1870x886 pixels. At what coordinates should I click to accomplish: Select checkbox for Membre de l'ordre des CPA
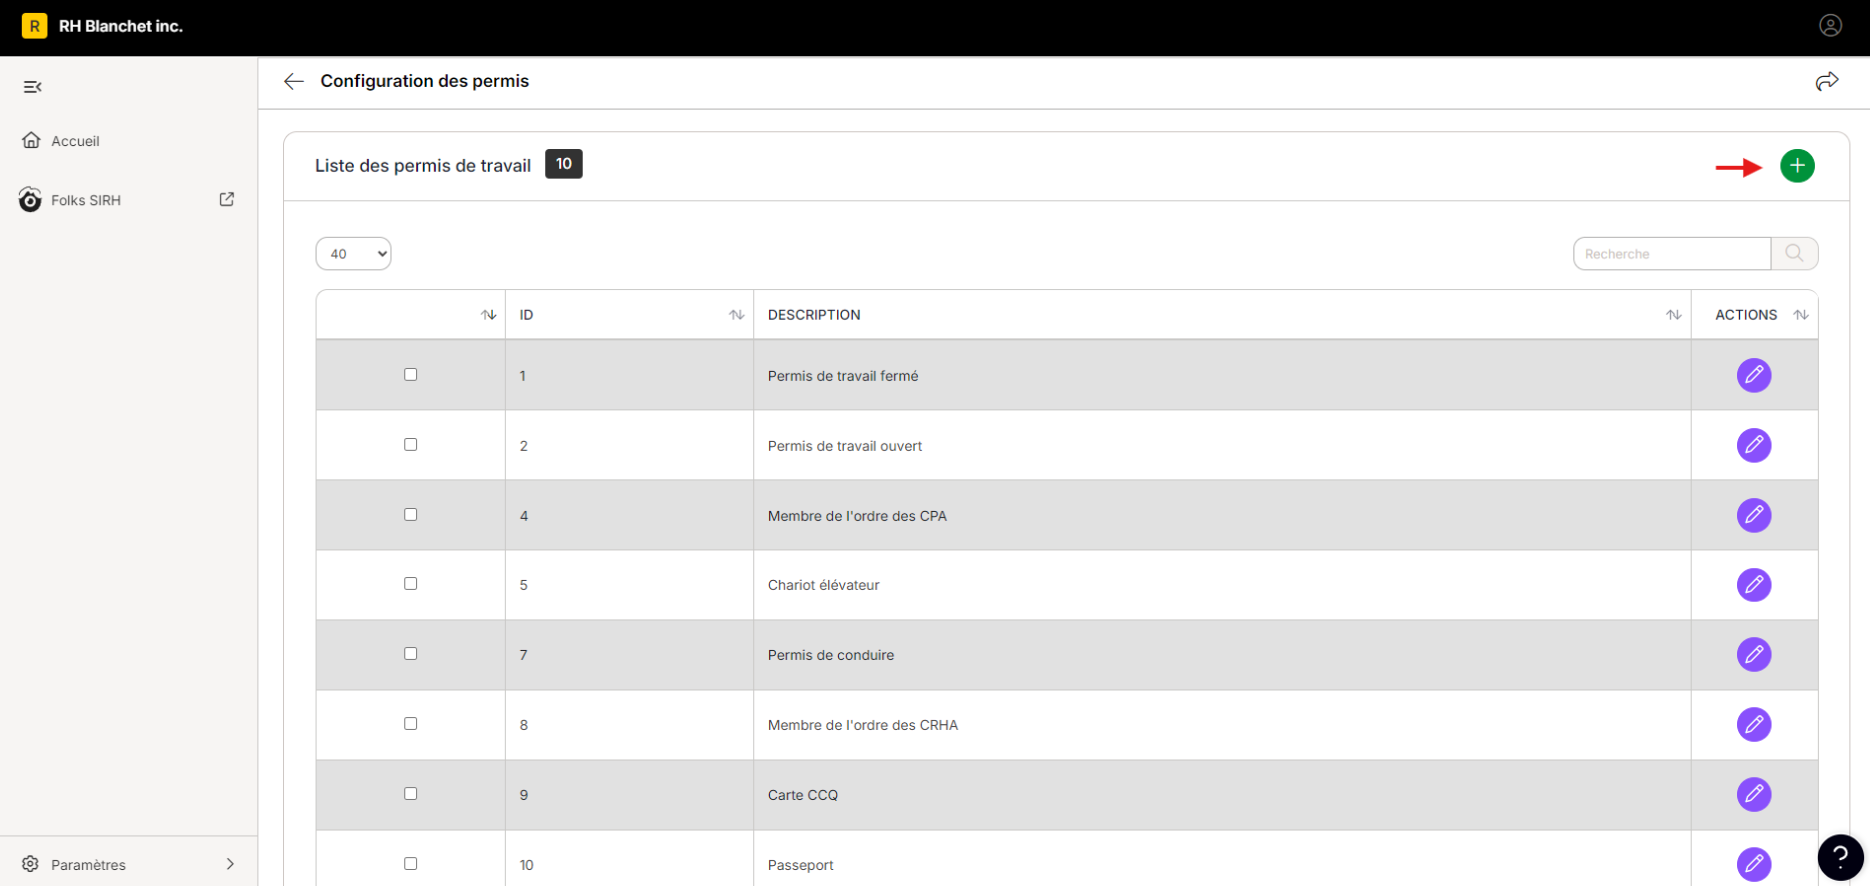(410, 515)
